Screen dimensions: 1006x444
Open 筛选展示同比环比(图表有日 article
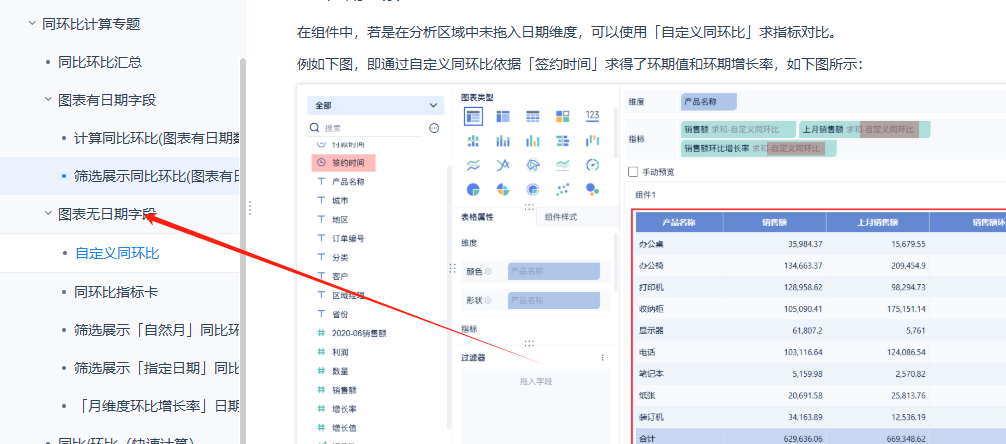pyautogui.click(x=157, y=176)
